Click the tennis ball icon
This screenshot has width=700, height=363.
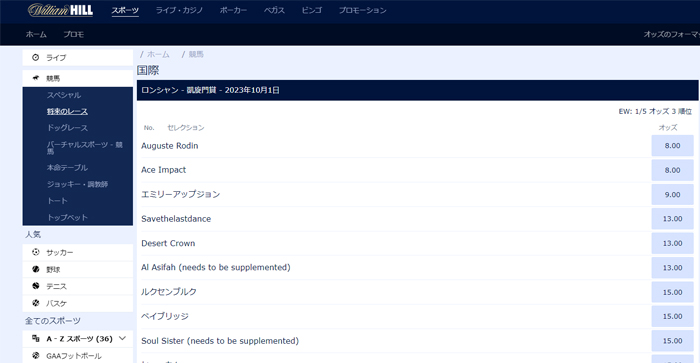point(36,286)
